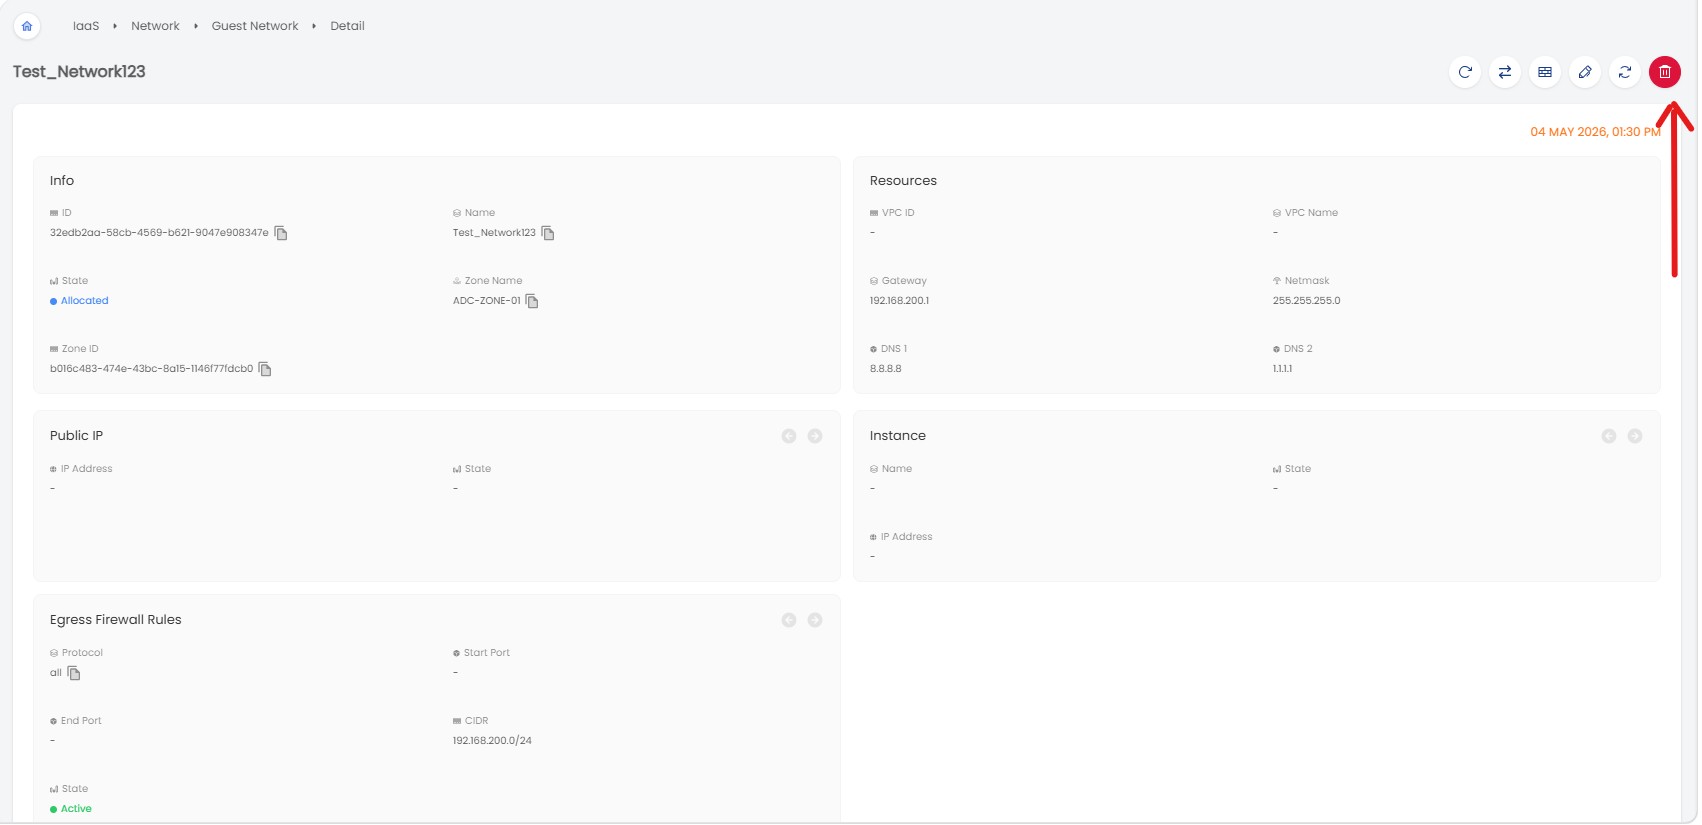
Task: Navigate to IaaS breadcrumb
Action: click(x=86, y=26)
